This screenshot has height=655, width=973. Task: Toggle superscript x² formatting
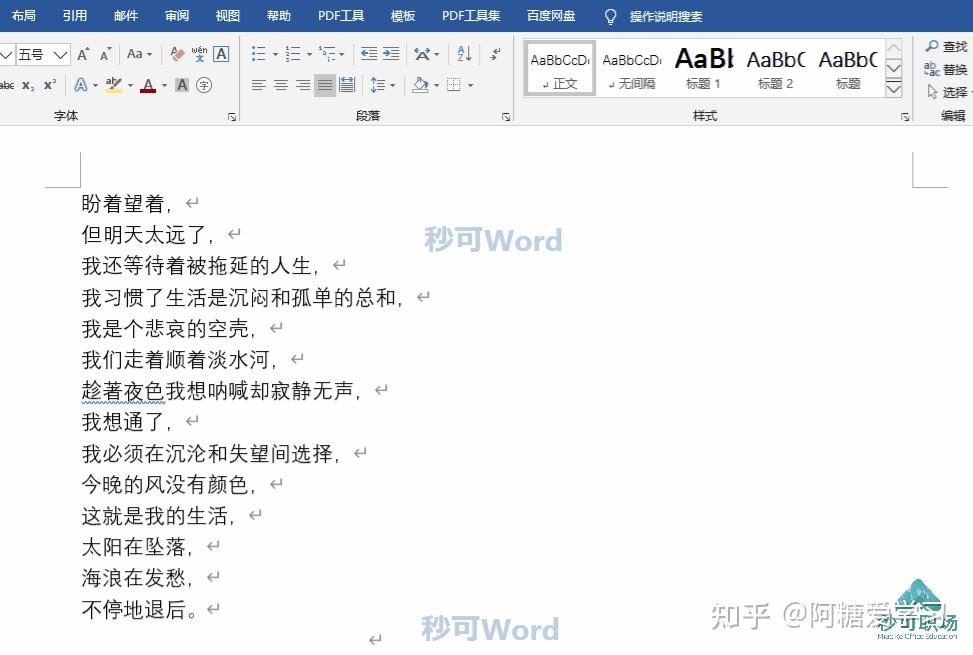(50, 85)
